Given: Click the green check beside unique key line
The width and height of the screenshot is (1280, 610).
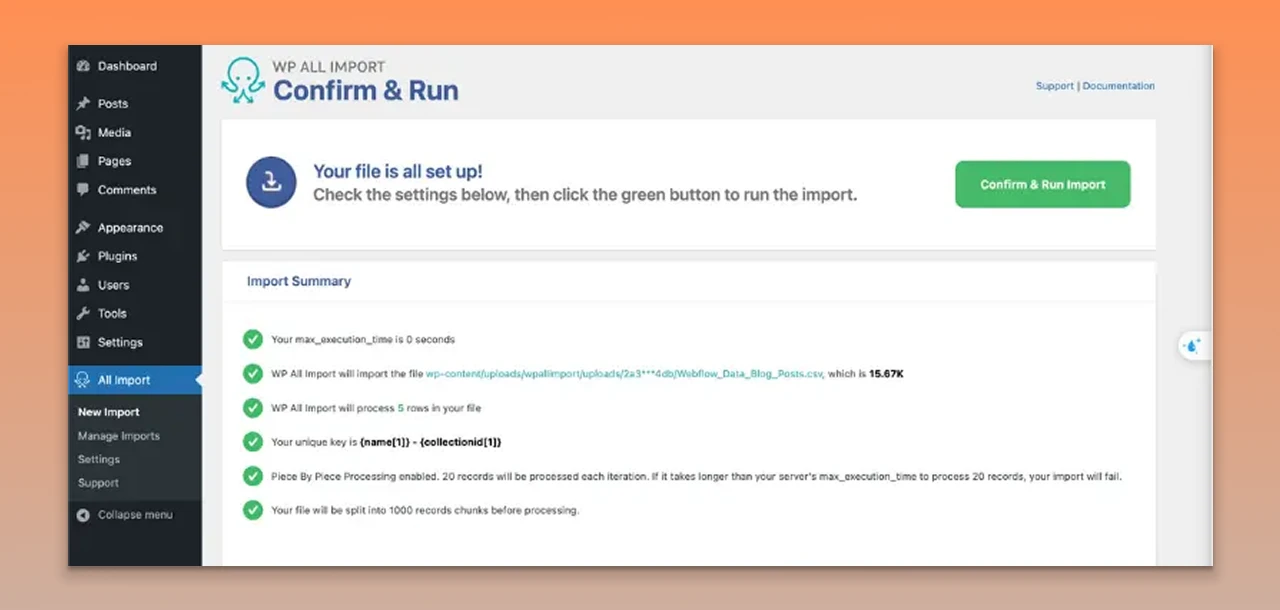Looking at the screenshot, I should point(253,441).
